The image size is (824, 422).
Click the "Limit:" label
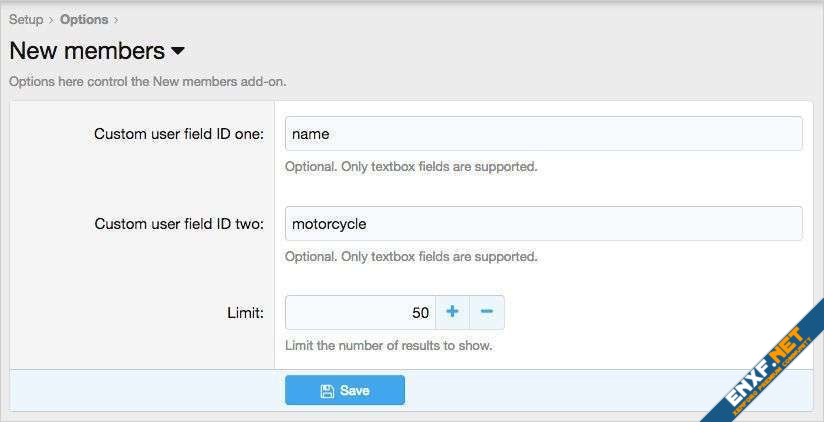click(x=245, y=313)
